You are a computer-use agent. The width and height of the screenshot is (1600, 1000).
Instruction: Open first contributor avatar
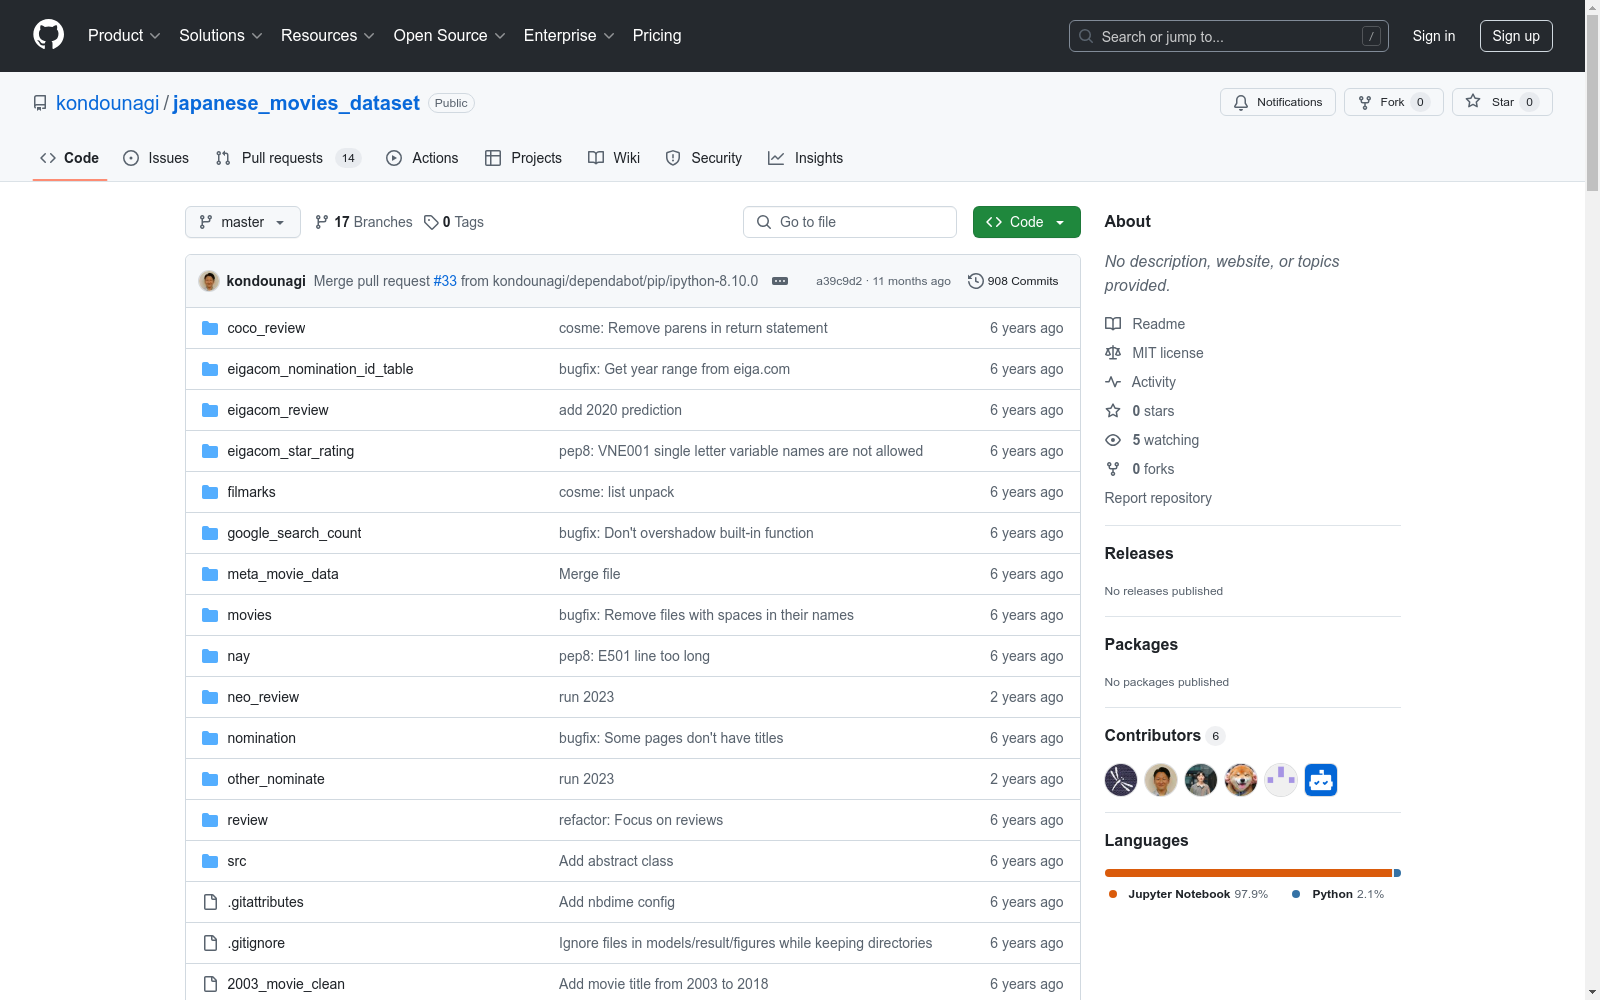click(1121, 780)
